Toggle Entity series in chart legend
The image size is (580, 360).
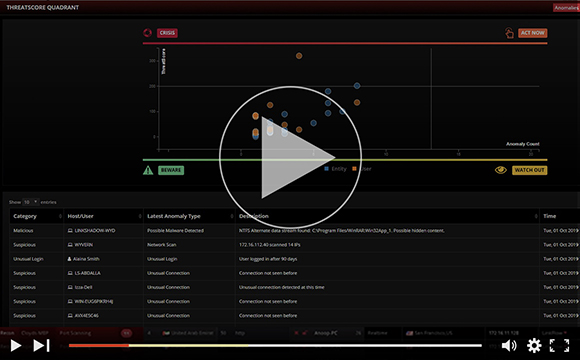[x=335, y=169]
